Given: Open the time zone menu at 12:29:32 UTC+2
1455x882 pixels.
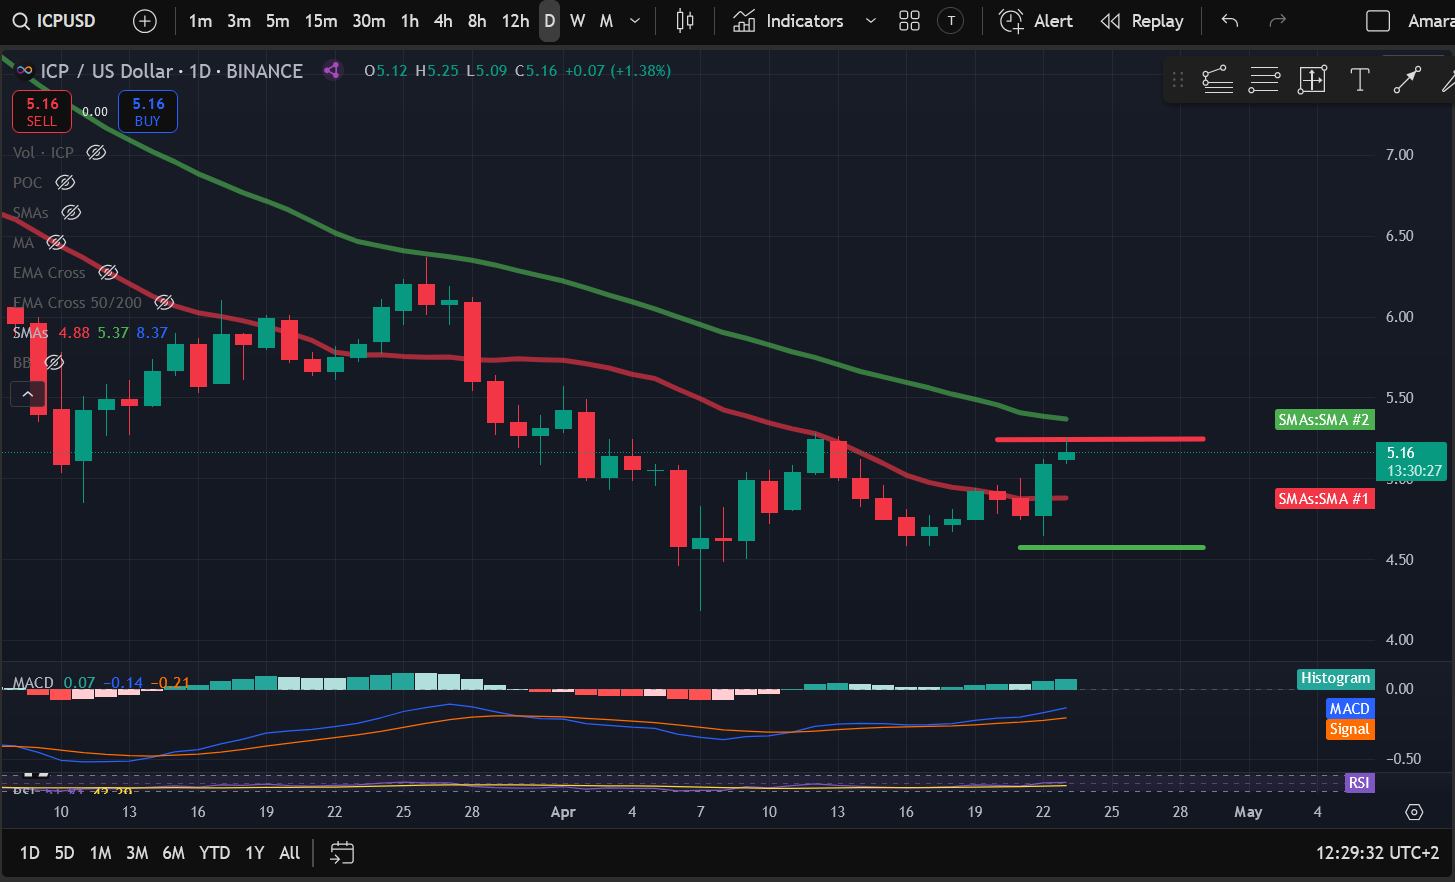Looking at the screenshot, I should [x=1377, y=853].
